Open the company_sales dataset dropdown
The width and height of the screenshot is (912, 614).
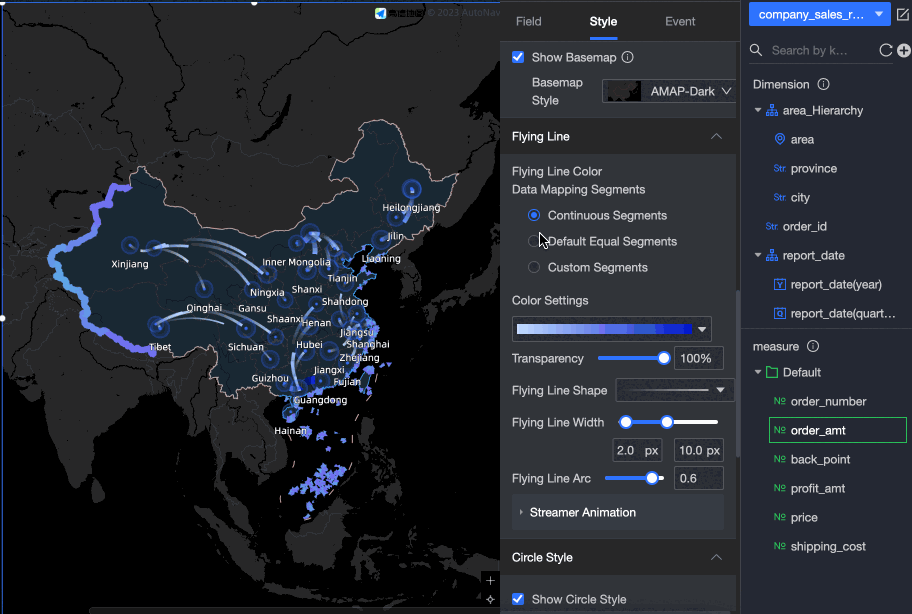(x=820, y=15)
